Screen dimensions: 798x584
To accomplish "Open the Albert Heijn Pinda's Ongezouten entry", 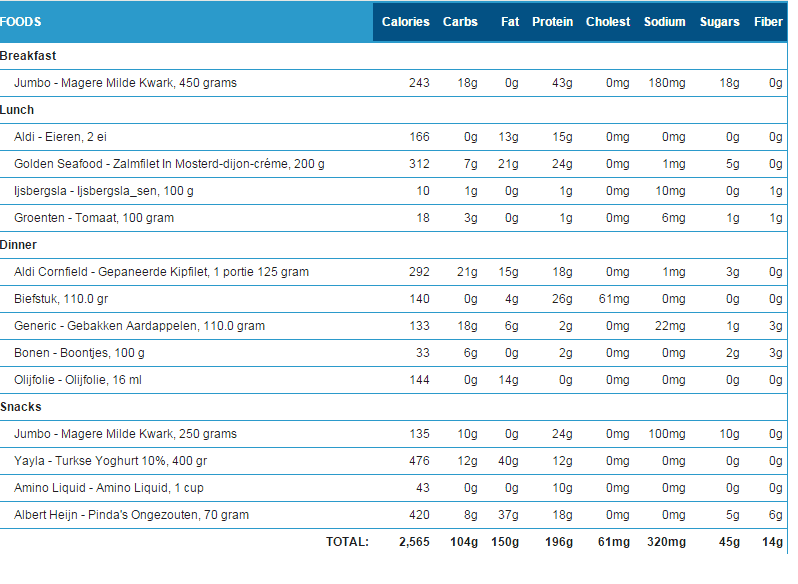I will [131, 515].
